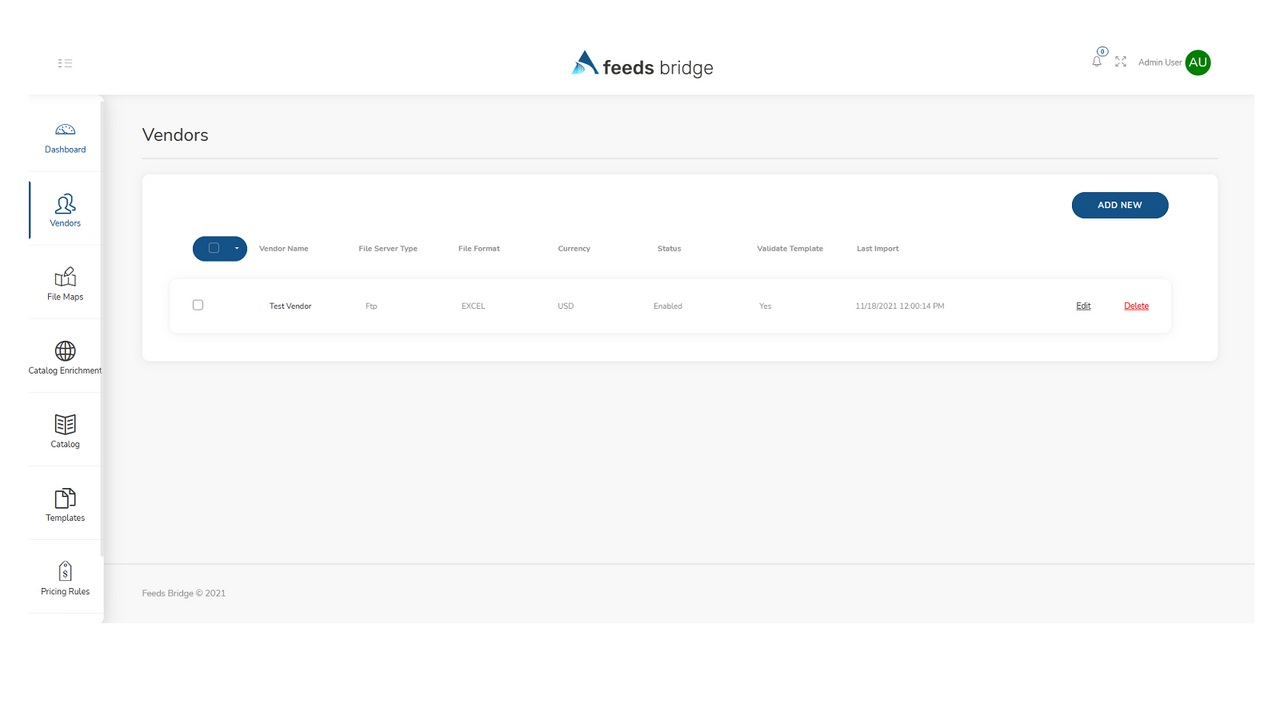Check the Test Vendor row checkbox
Viewport: 1280px width, 720px height.
[x=198, y=305]
